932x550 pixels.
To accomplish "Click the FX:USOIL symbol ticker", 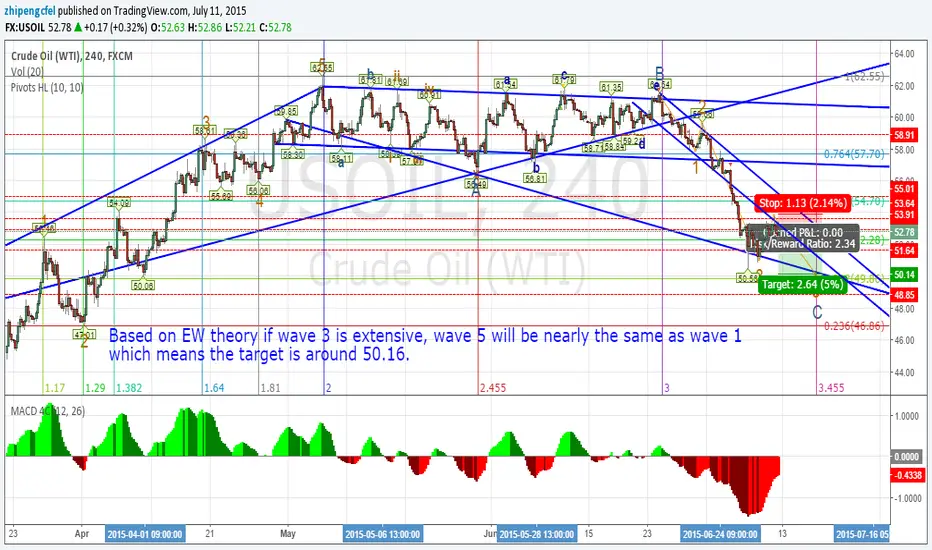I will click(24, 27).
